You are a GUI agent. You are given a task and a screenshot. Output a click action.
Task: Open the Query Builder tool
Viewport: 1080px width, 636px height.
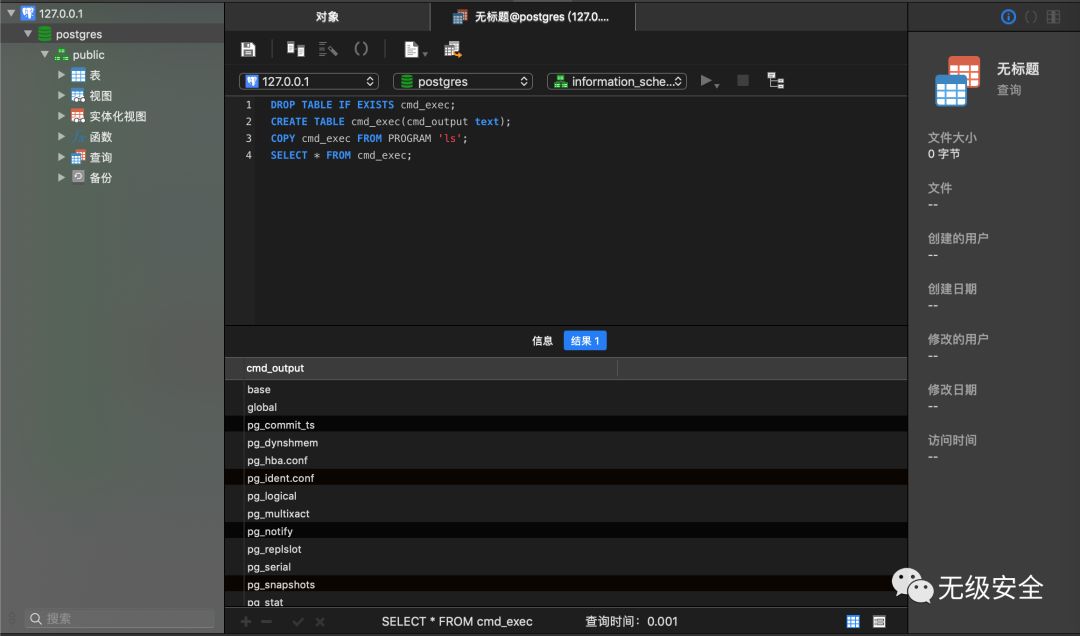pos(295,49)
